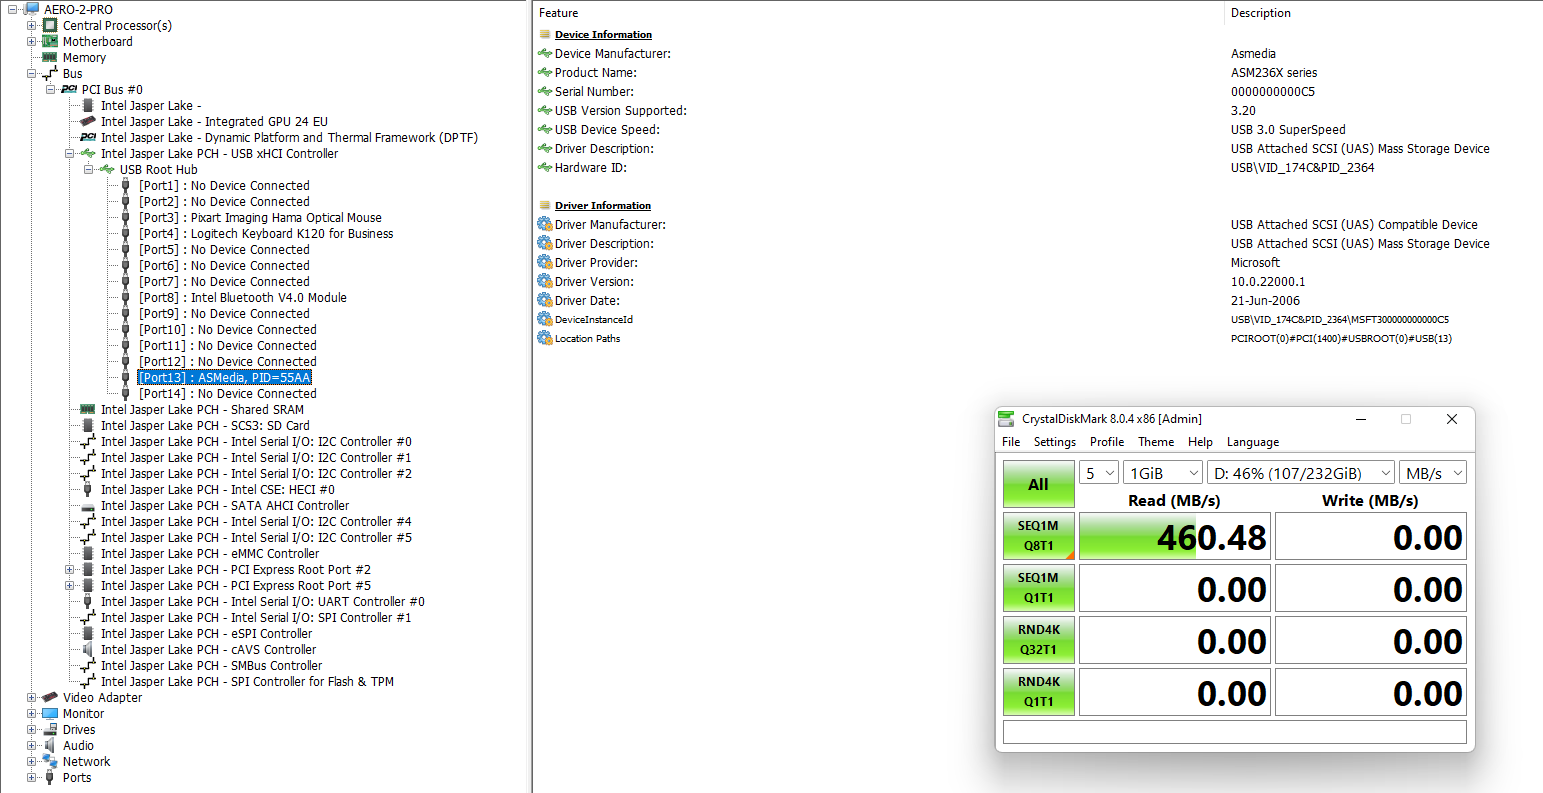This screenshot has width=1543, height=793.
Task: Click the Motherboard icon in tree
Action: click(50, 41)
